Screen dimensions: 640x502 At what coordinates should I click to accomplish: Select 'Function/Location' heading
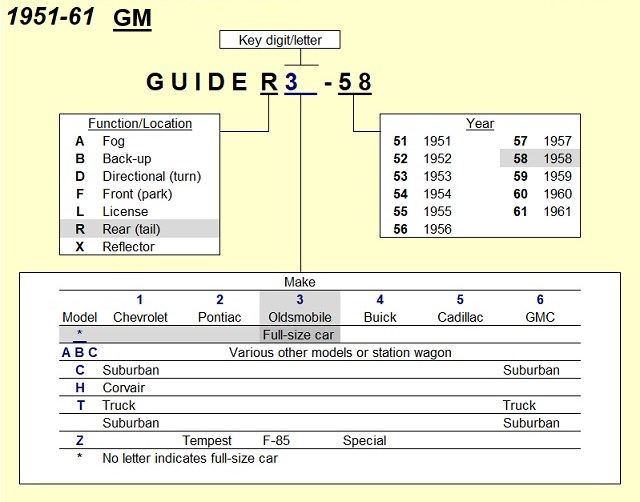[x=140, y=123]
